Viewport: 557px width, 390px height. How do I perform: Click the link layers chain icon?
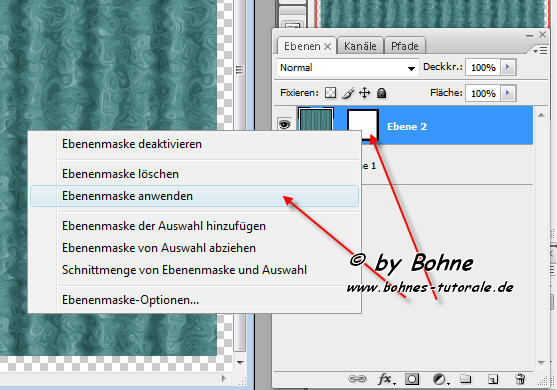pos(357,379)
